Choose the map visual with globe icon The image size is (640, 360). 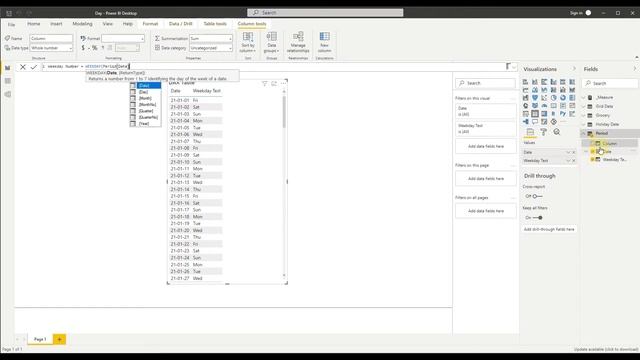point(525,106)
